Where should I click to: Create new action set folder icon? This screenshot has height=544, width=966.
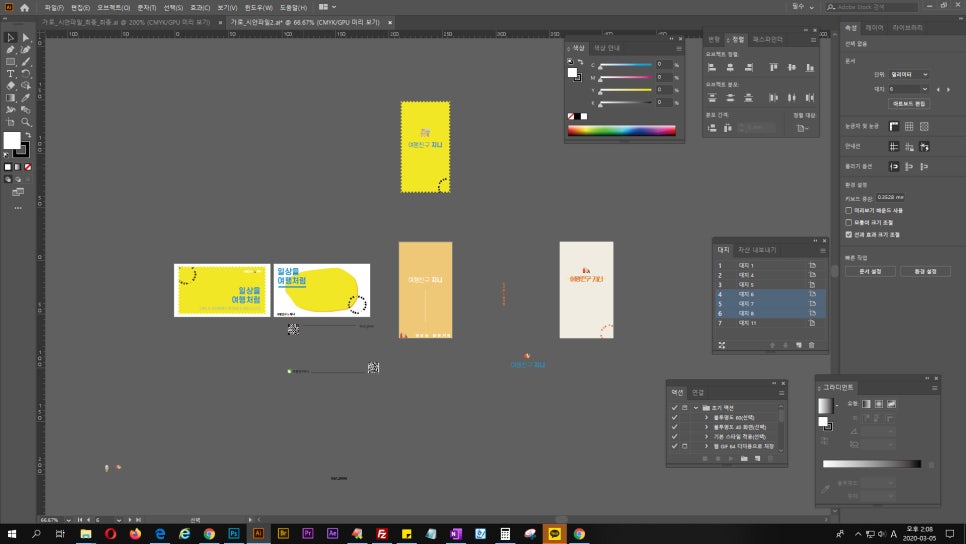coord(744,458)
